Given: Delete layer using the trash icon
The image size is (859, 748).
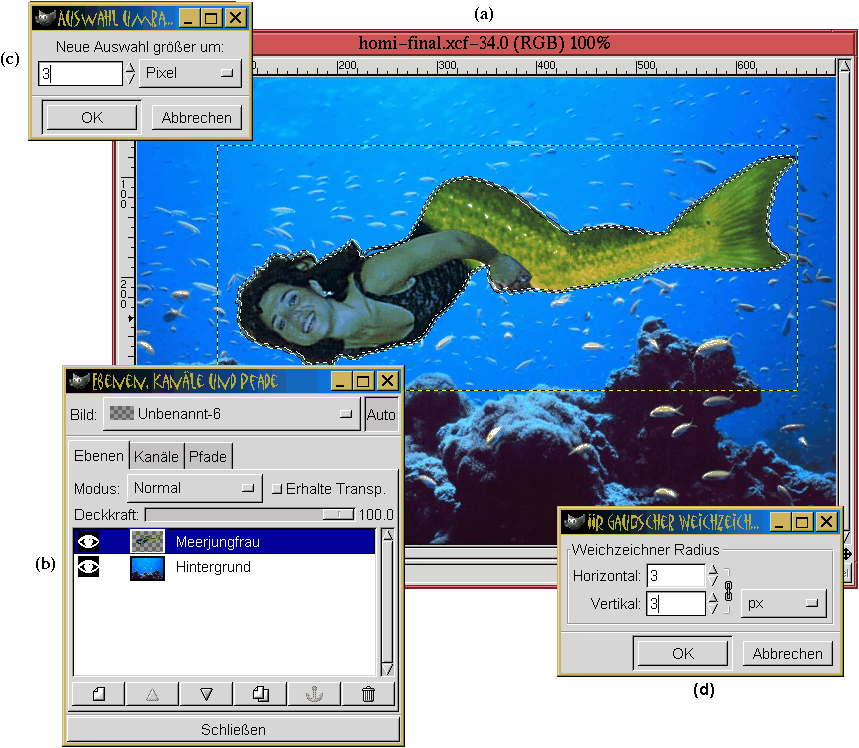Looking at the screenshot, I should [x=368, y=694].
